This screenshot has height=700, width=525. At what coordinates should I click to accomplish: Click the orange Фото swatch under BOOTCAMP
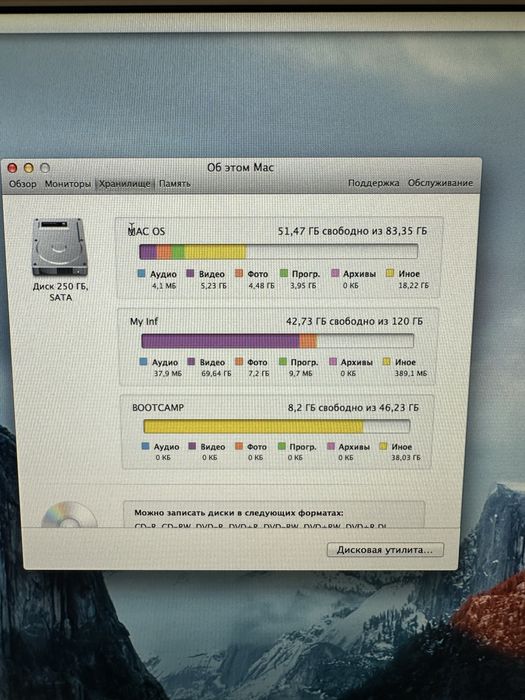[x=239, y=446]
